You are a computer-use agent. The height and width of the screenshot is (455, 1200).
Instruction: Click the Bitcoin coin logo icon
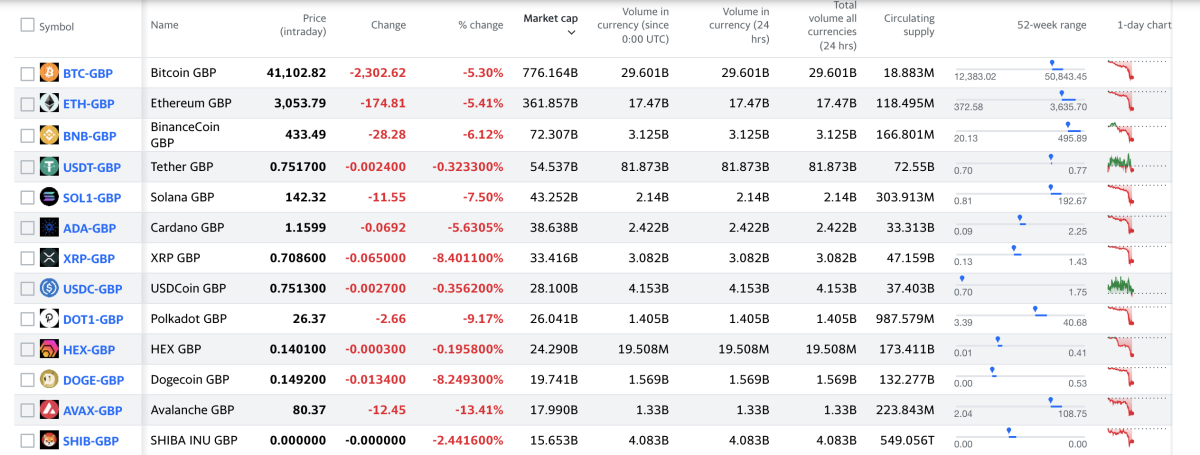coord(49,73)
